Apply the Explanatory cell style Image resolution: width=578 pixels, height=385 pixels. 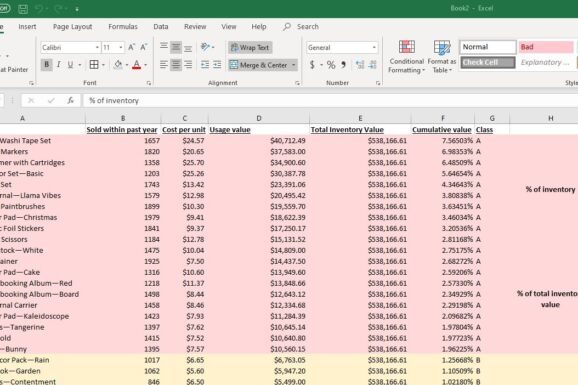546,62
